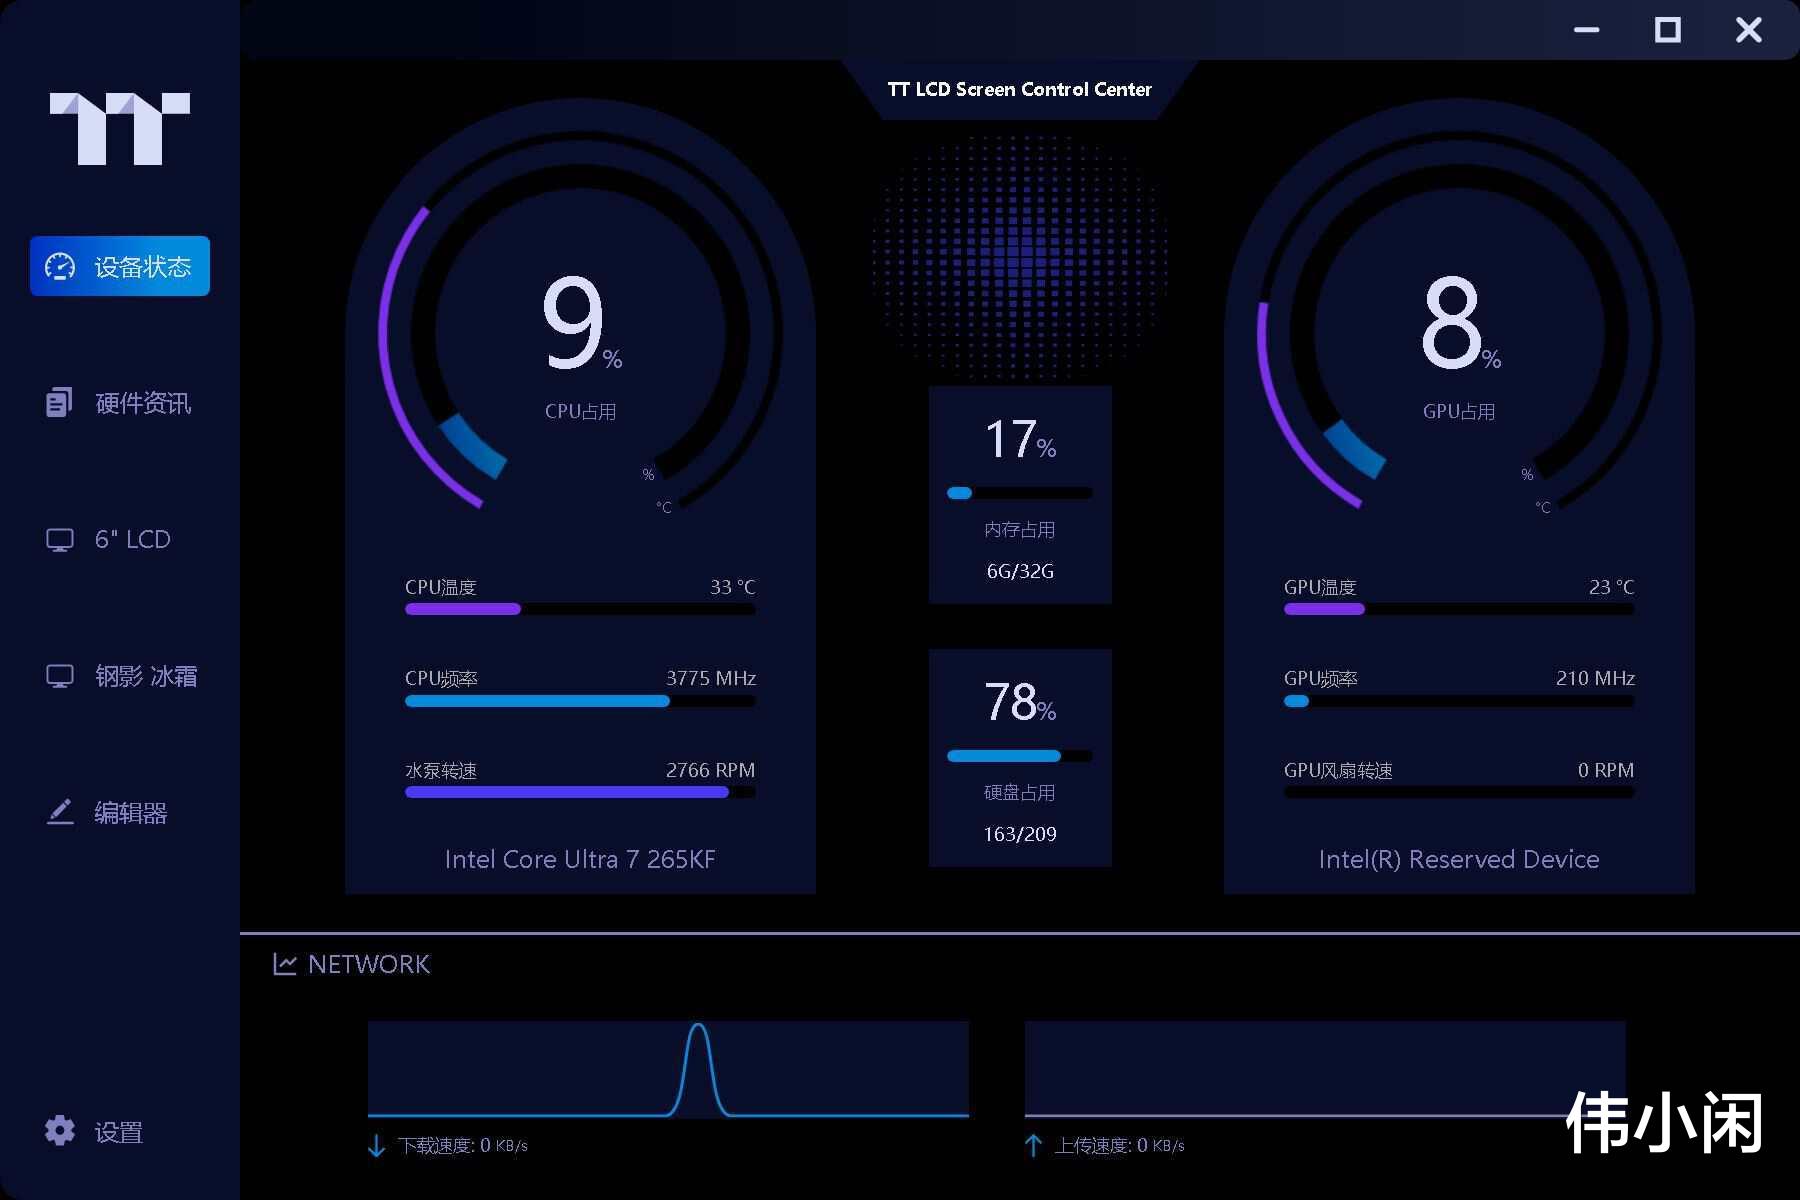
Task: Click the 水泵转速 pump speed bar
Action: [580, 792]
